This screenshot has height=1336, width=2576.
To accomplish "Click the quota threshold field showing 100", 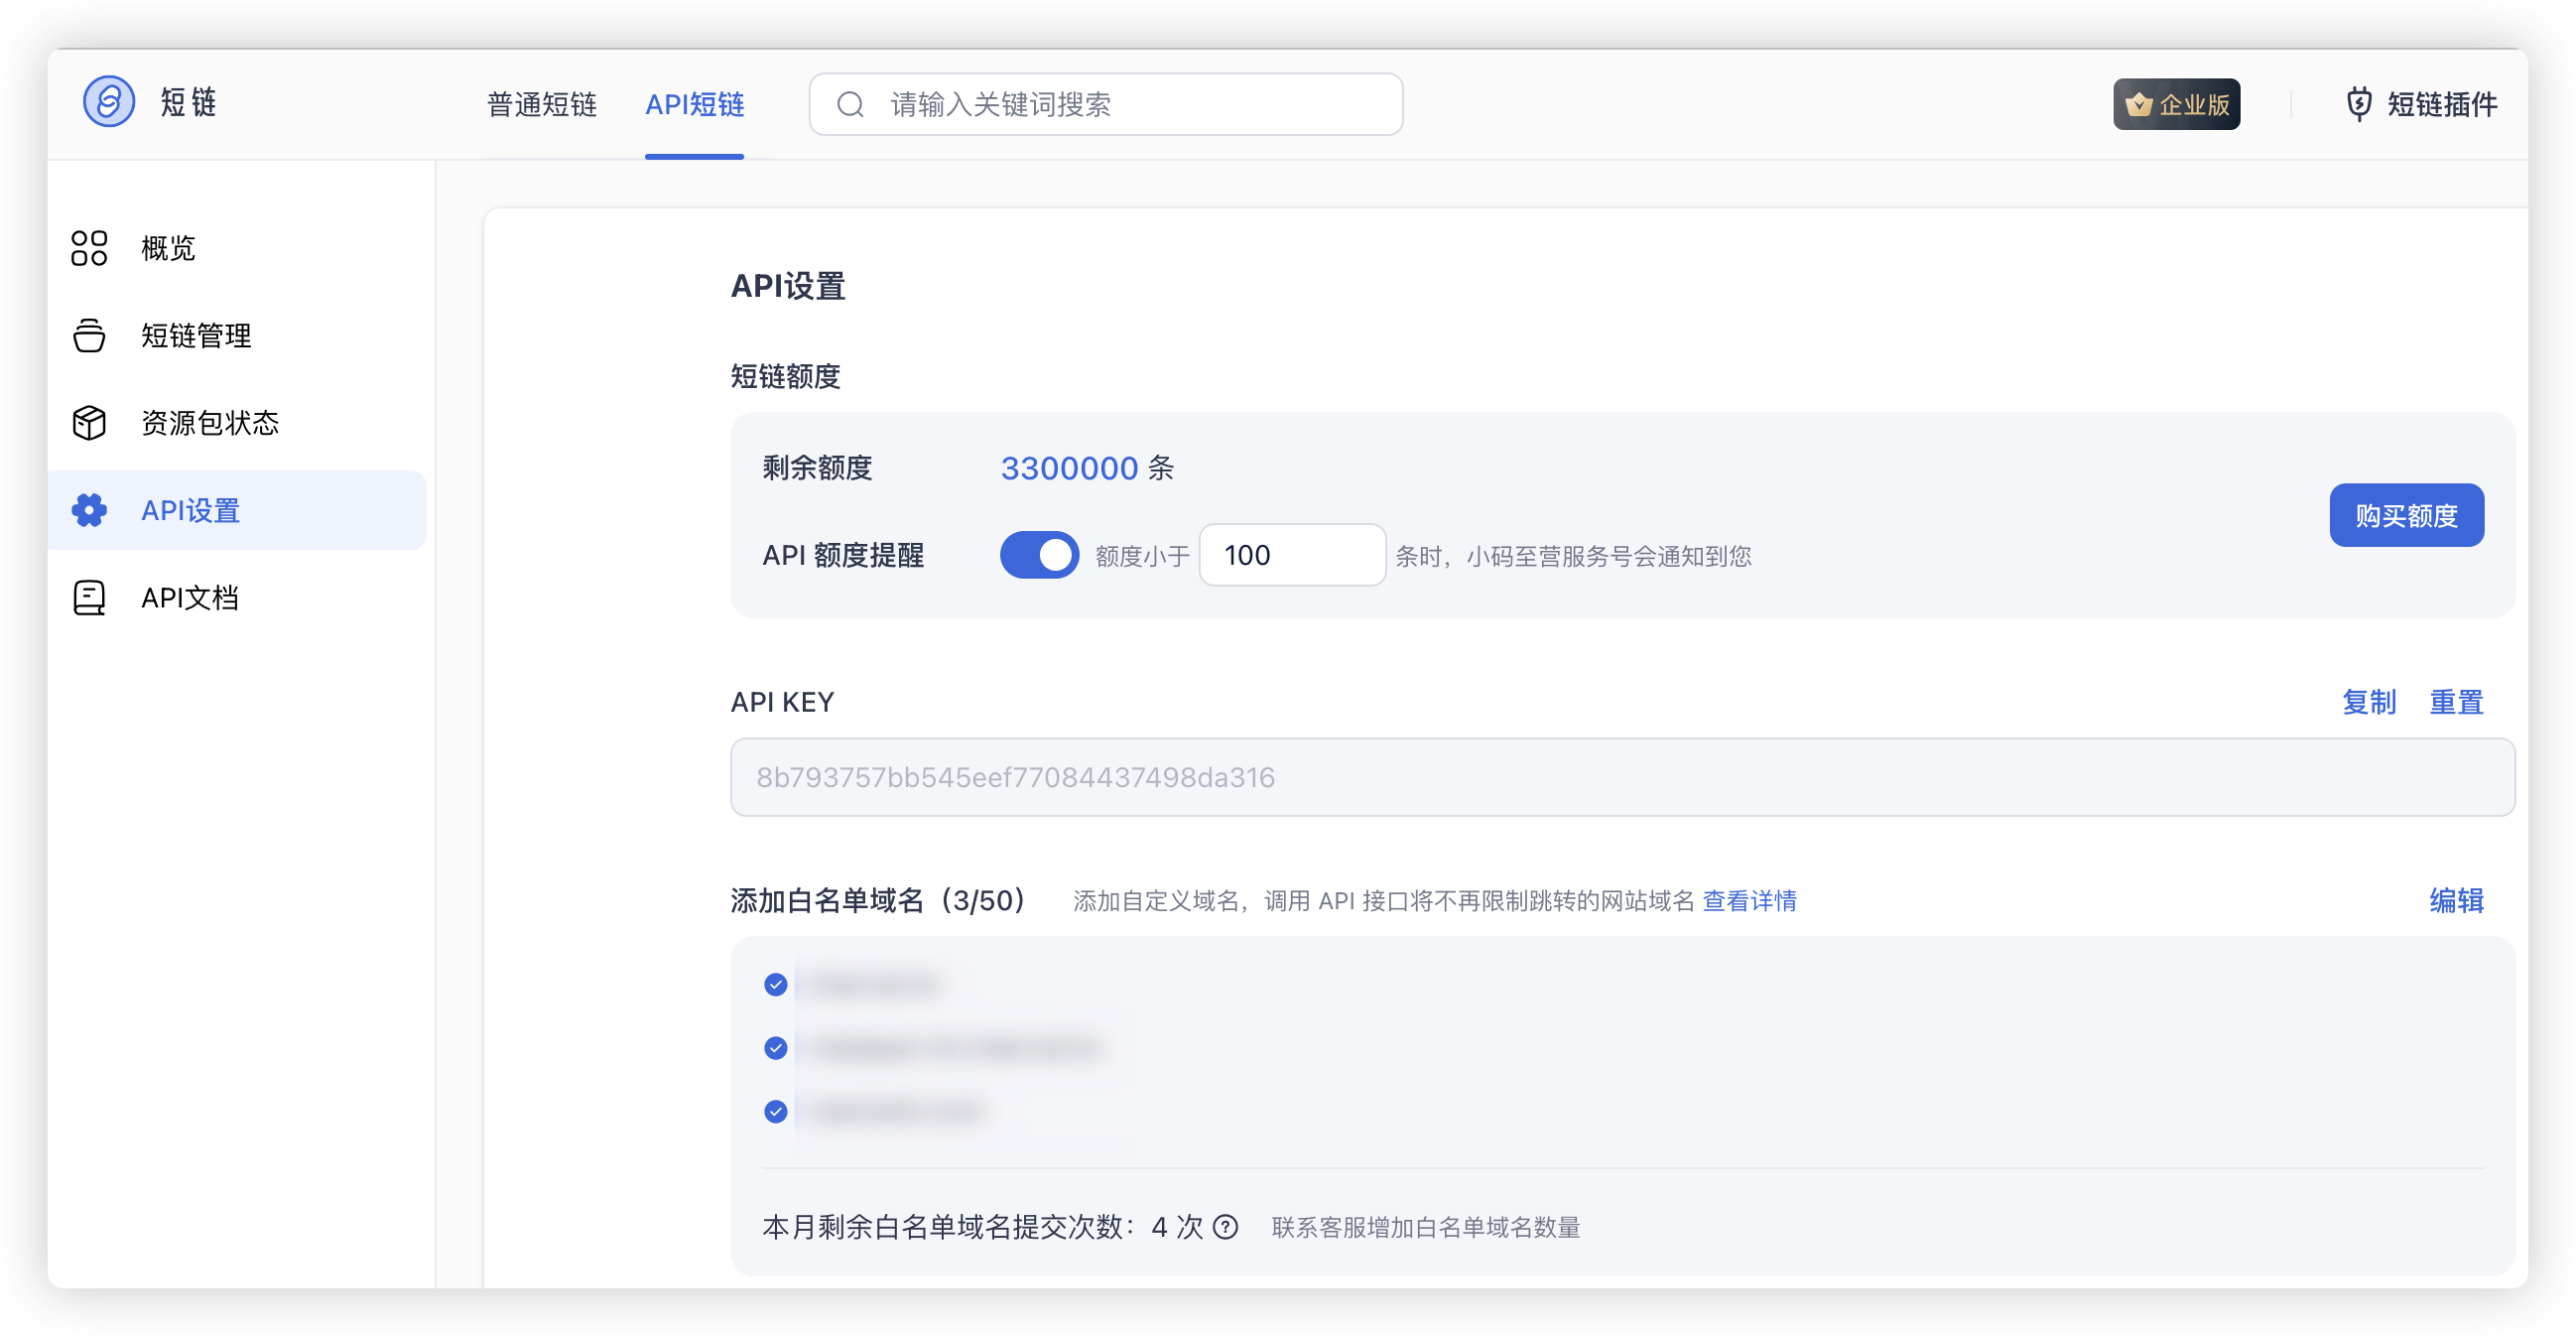I will tap(1292, 555).
